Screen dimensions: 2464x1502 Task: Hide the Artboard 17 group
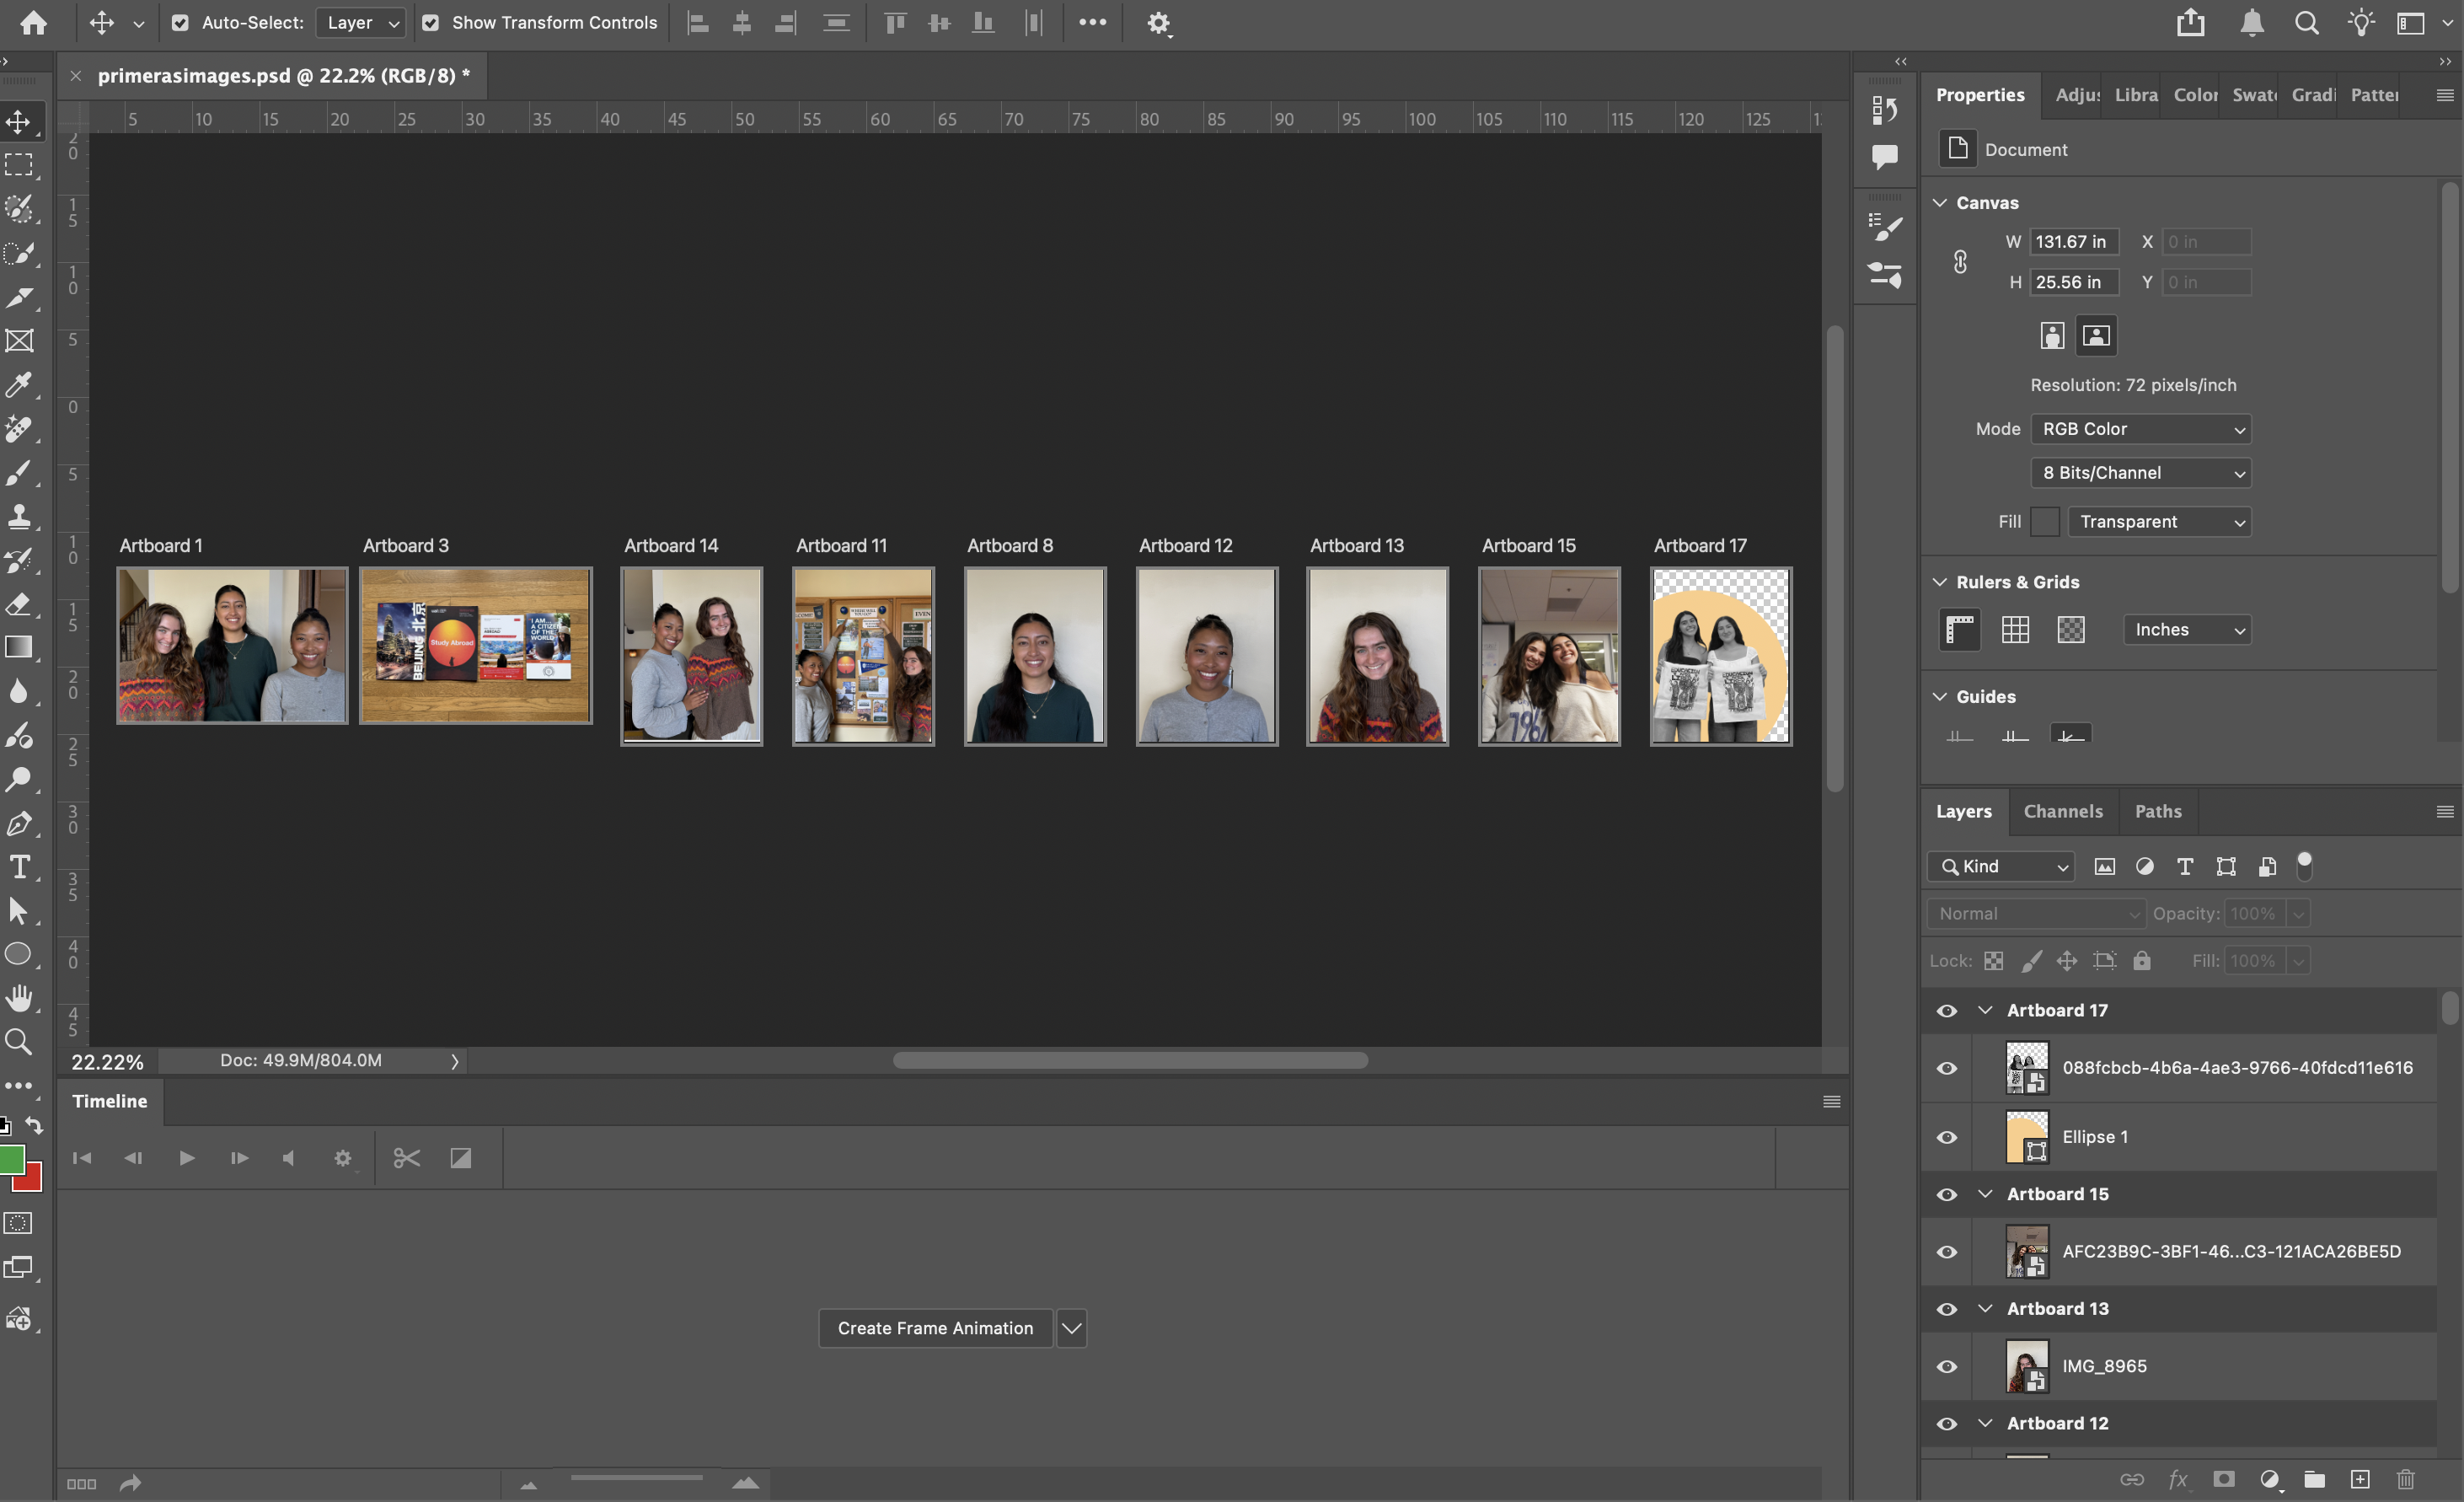[x=1946, y=1011]
